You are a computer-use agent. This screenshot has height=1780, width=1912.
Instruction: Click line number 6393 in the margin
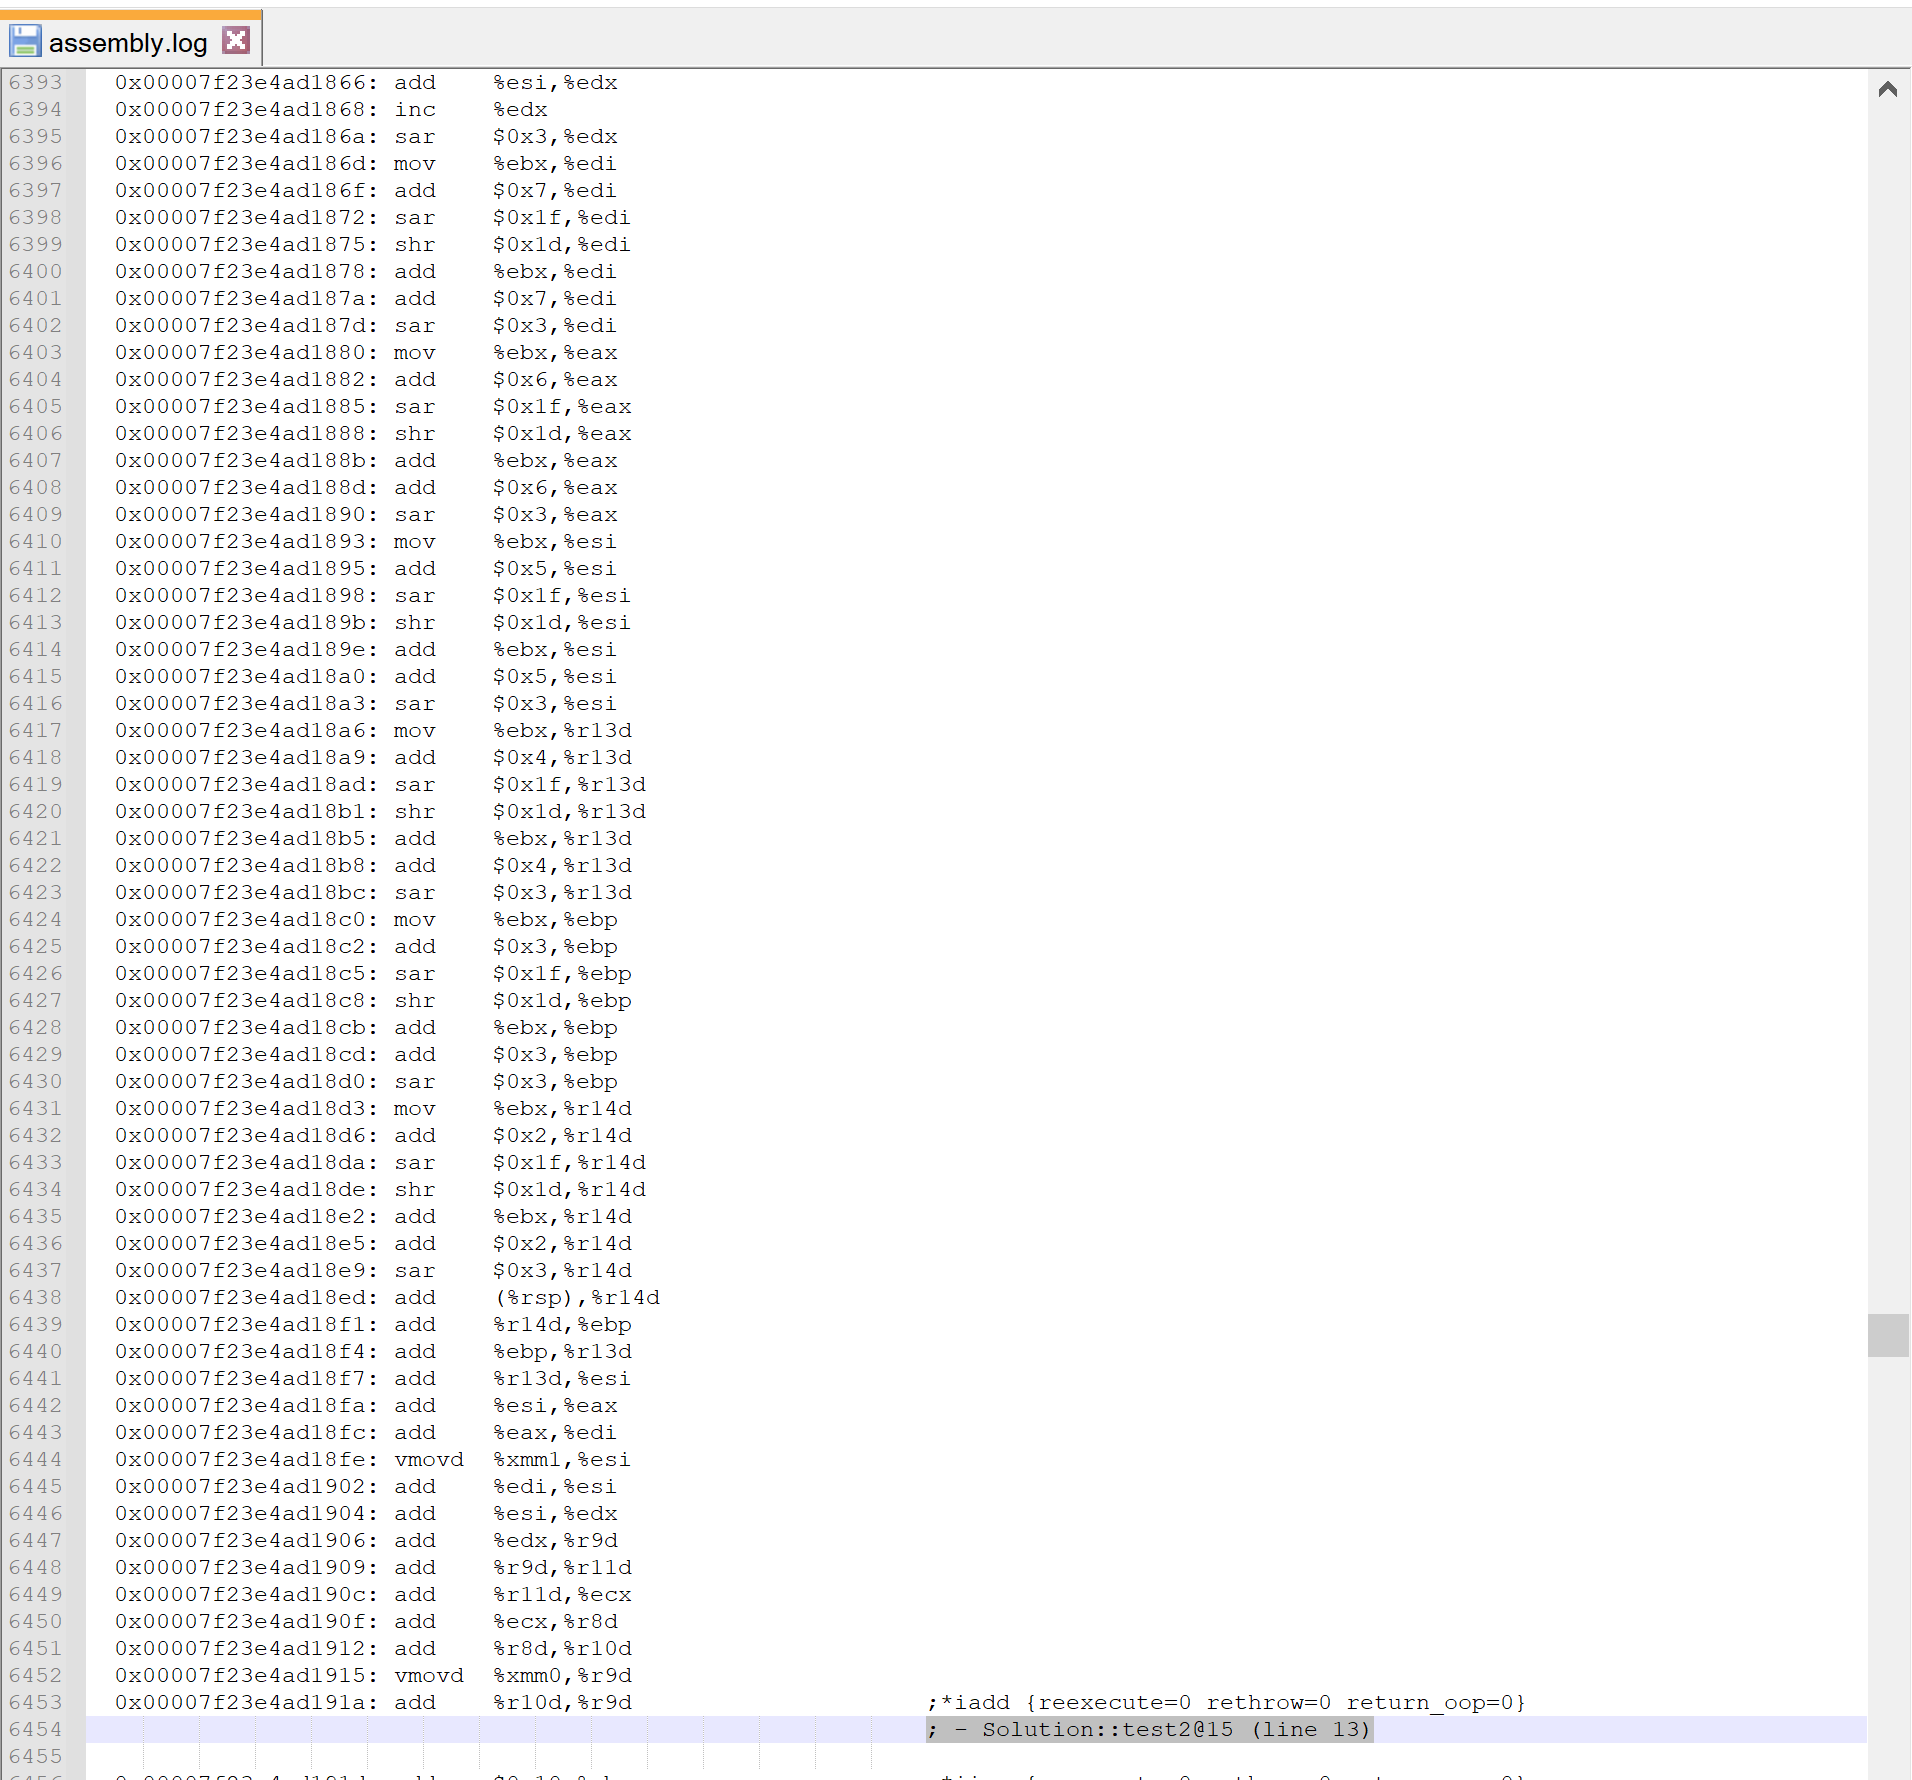click(36, 82)
